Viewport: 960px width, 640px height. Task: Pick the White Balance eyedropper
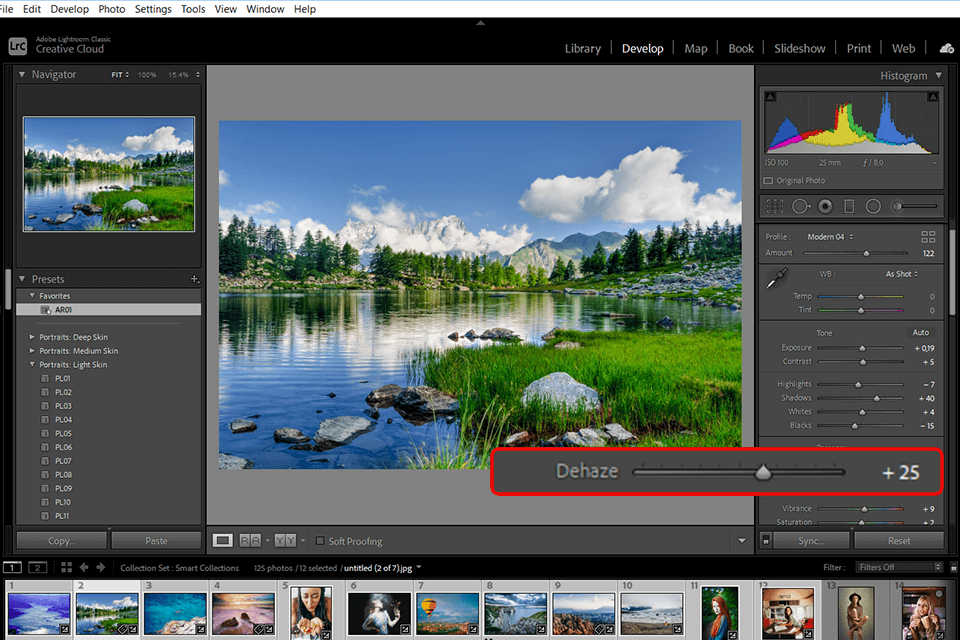[x=772, y=281]
